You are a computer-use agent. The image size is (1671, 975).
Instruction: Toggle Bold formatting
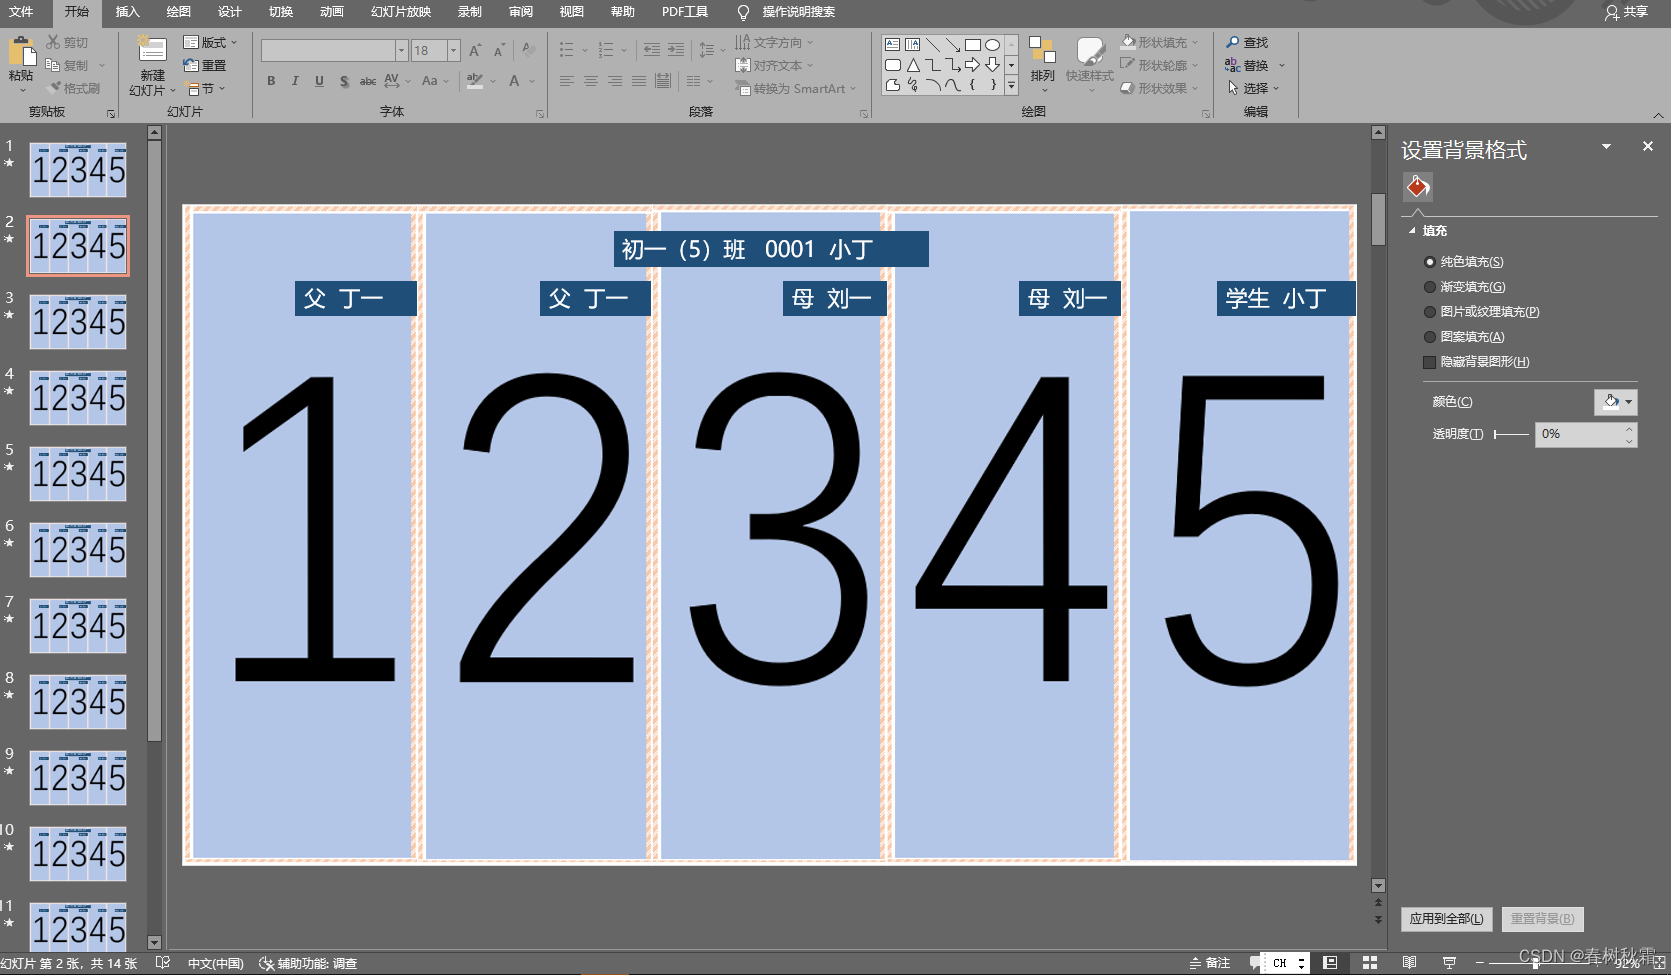click(271, 81)
